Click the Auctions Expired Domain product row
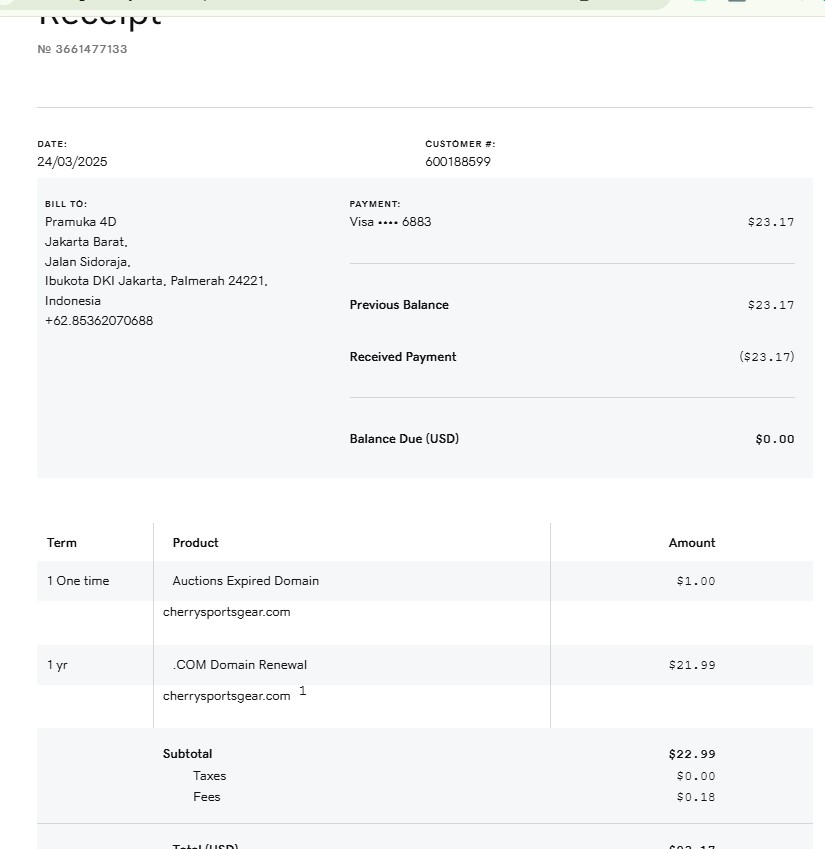The height and width of the screenshot is (849, 825). [245, 581]
